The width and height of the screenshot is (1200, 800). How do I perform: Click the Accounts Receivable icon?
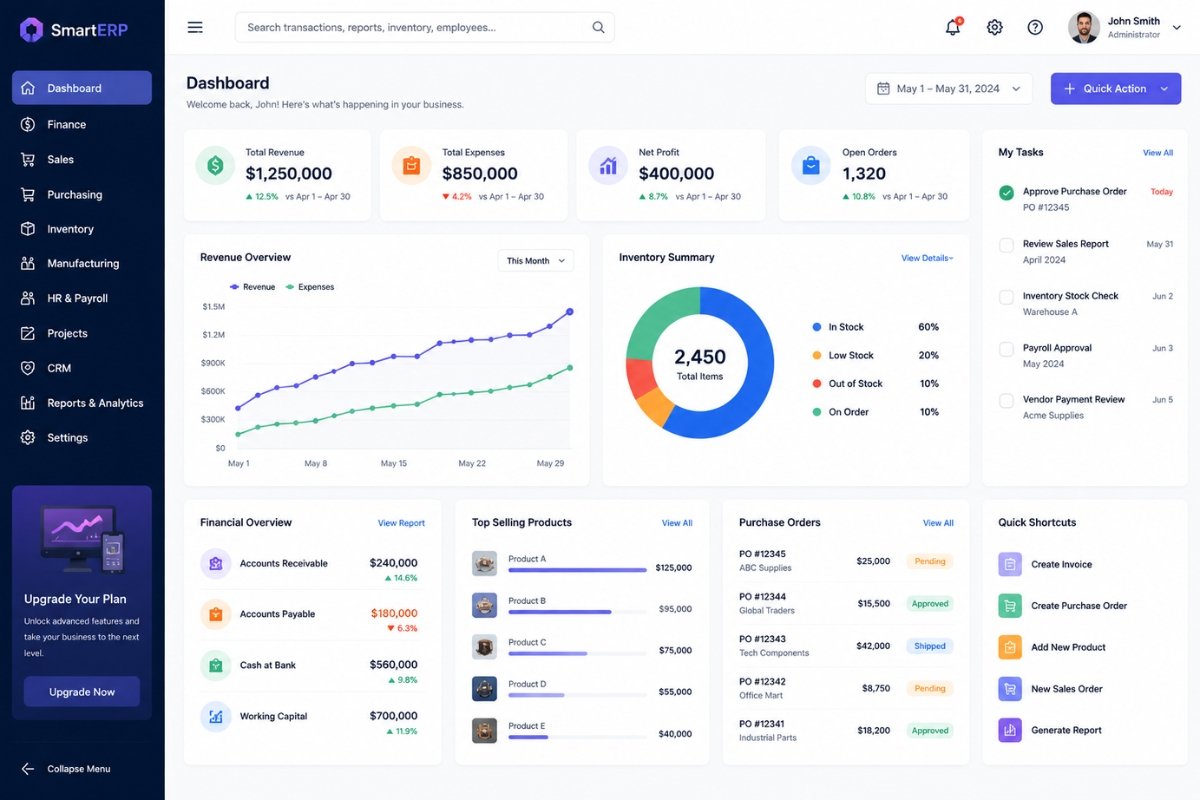[215, 564]
